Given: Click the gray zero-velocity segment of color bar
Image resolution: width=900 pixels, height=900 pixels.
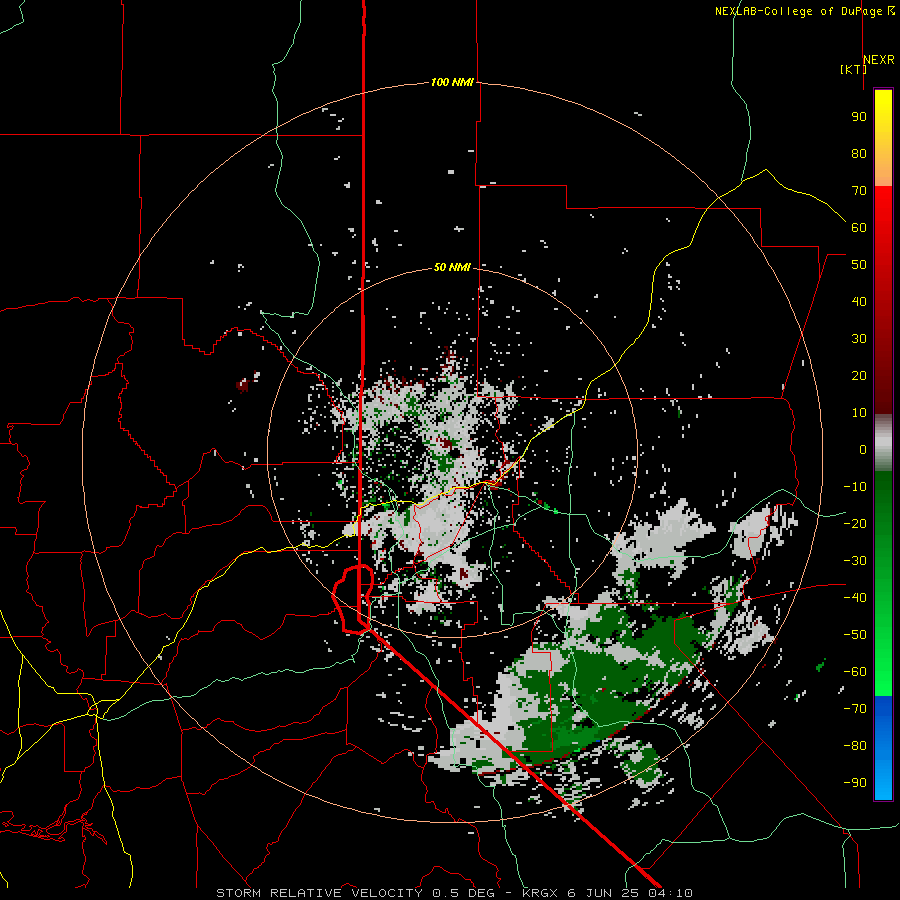Looking at the screenshot, I should tap(883, 443).
